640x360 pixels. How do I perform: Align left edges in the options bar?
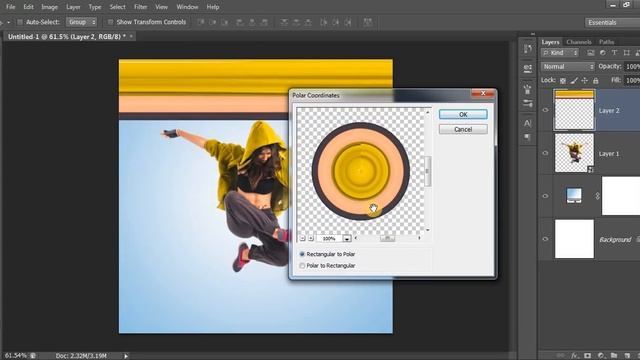(240, 22)
